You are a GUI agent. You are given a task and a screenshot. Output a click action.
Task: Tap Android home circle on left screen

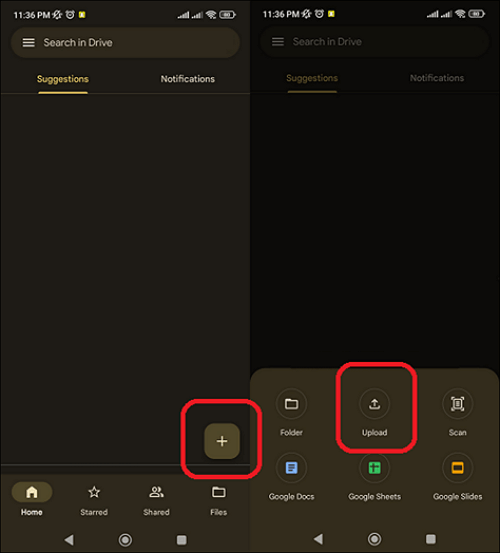125,540
